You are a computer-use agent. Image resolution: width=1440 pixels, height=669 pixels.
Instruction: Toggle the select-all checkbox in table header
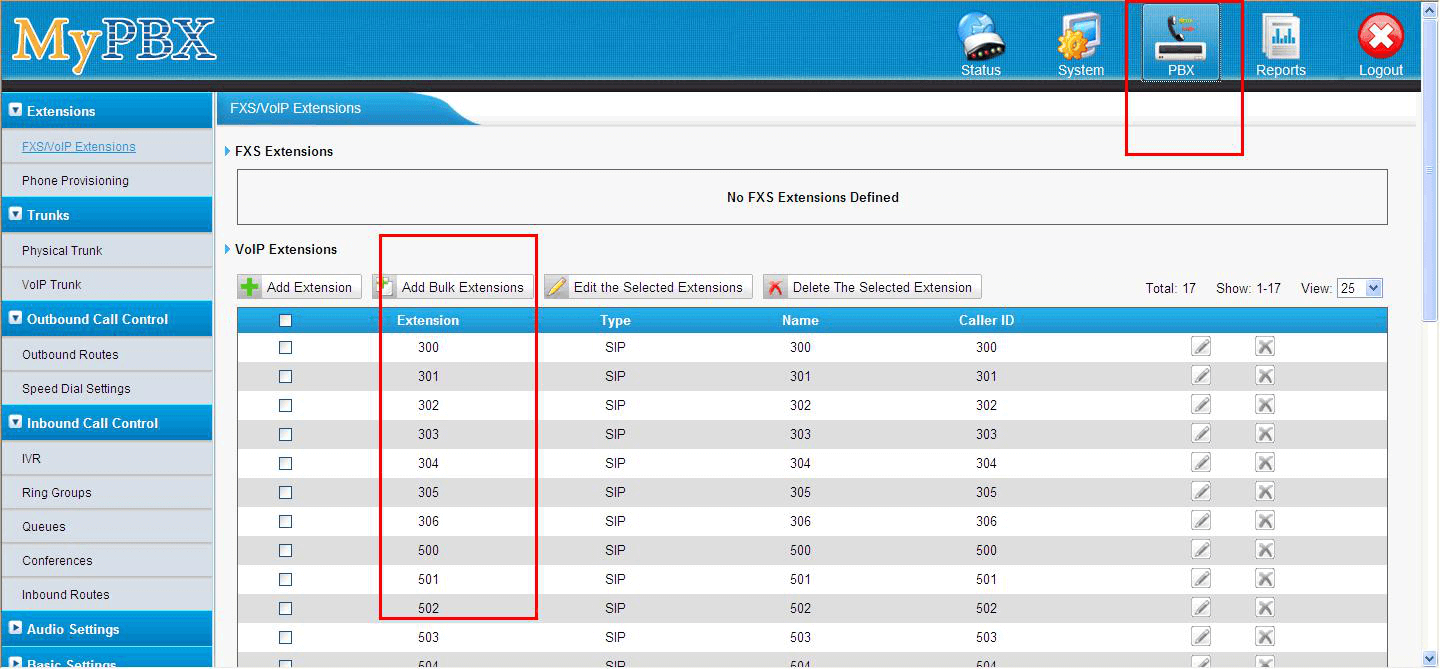(285, 321)
